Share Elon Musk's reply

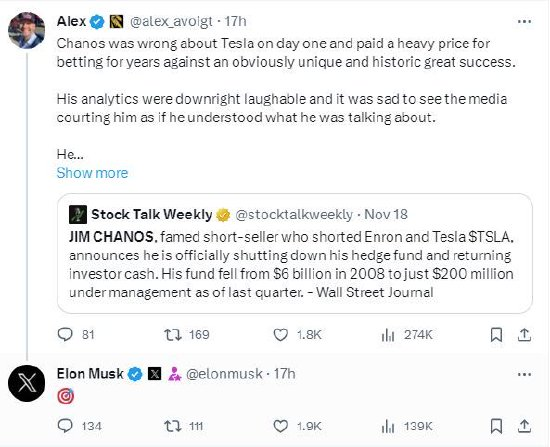pyautogui.click(x=524, y=426)
